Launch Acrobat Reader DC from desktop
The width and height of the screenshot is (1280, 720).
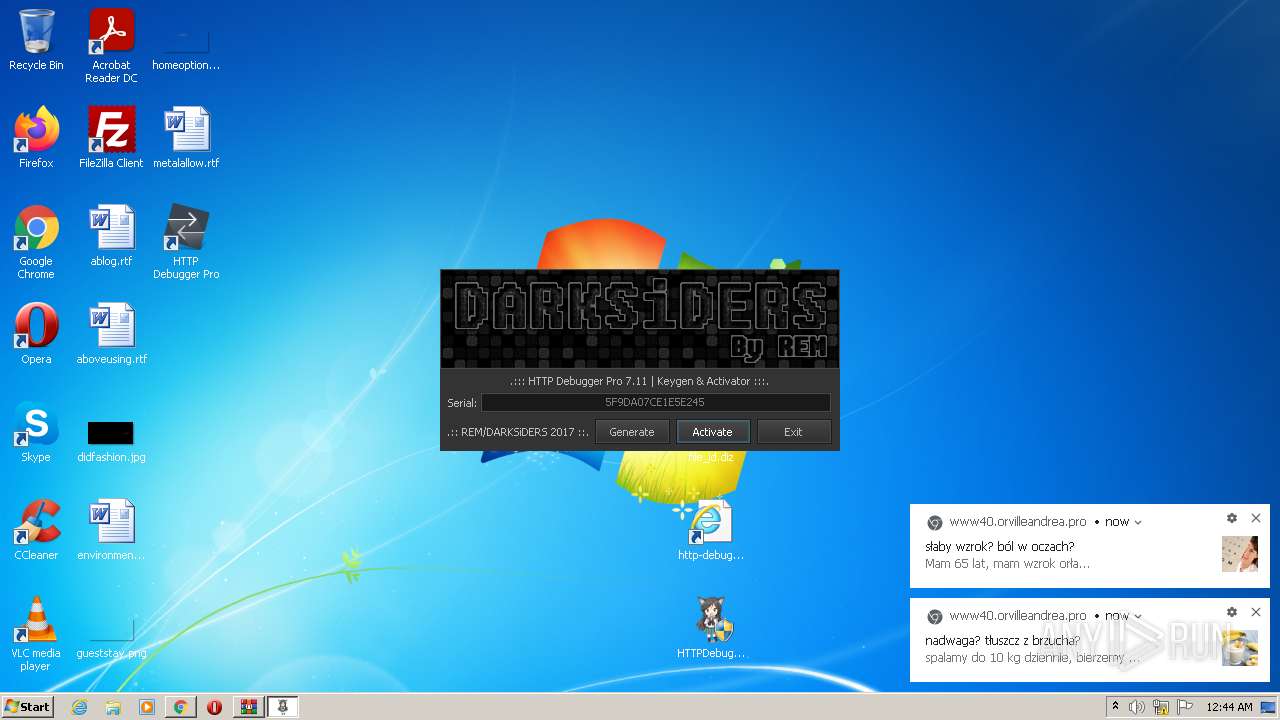[111, 46]
